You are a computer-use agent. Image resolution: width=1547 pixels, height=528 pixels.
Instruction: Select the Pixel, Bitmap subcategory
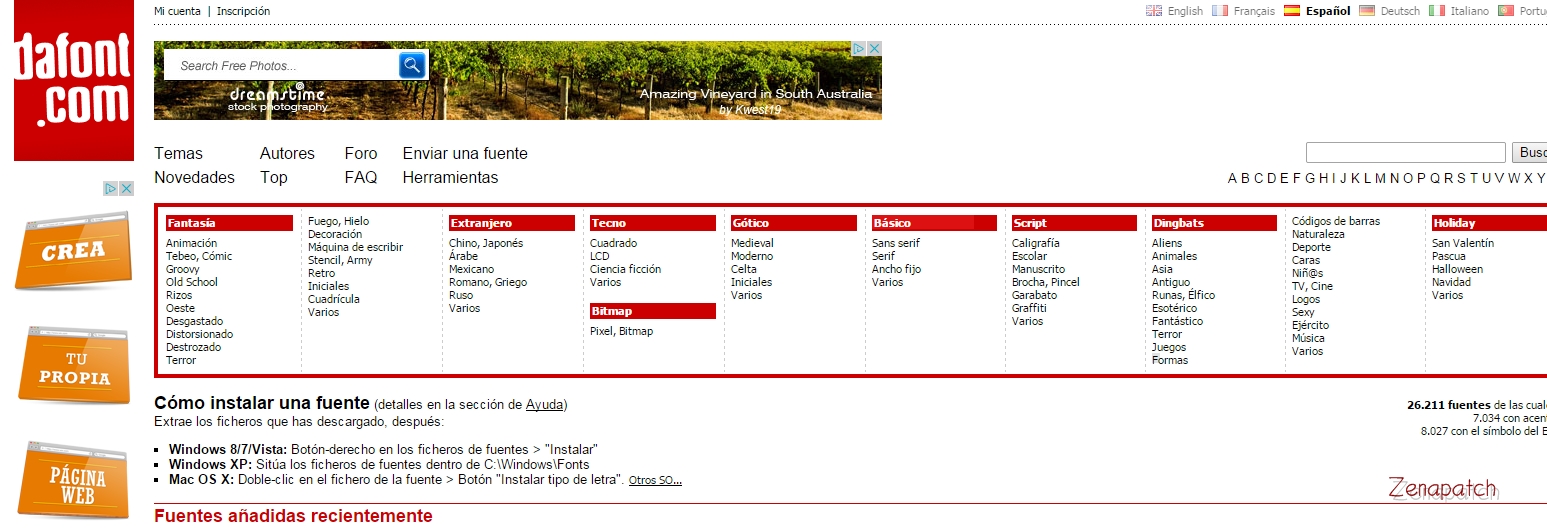point(621,331)
